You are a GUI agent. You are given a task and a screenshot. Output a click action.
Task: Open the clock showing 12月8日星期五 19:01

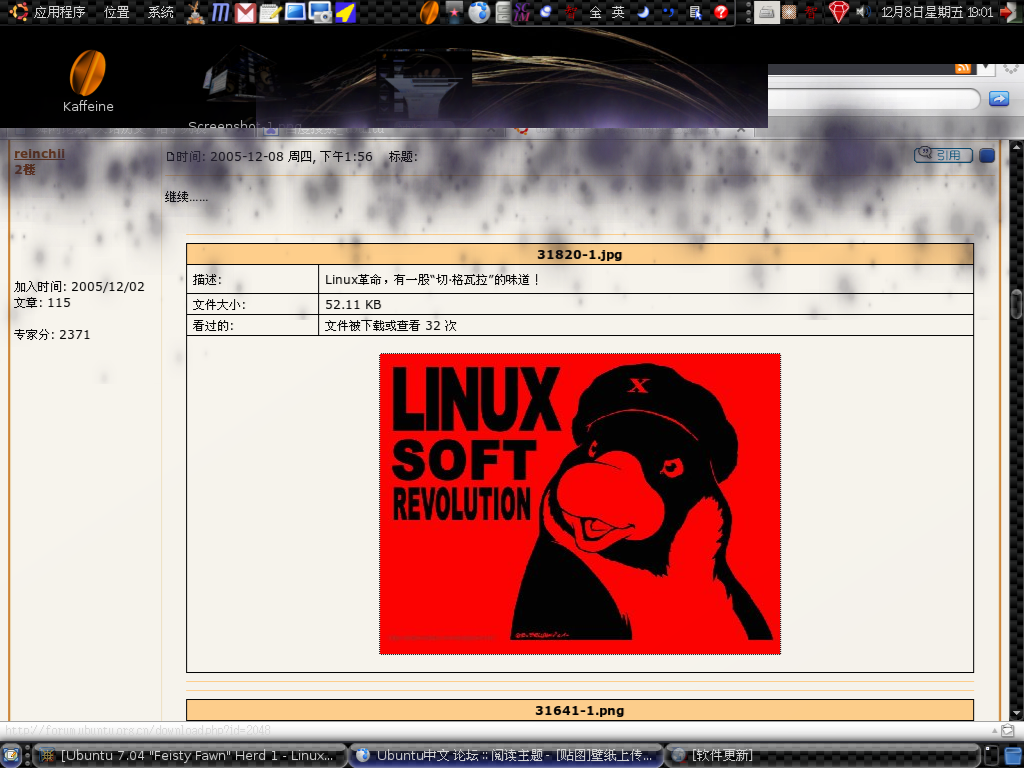(x=937, y=12)
